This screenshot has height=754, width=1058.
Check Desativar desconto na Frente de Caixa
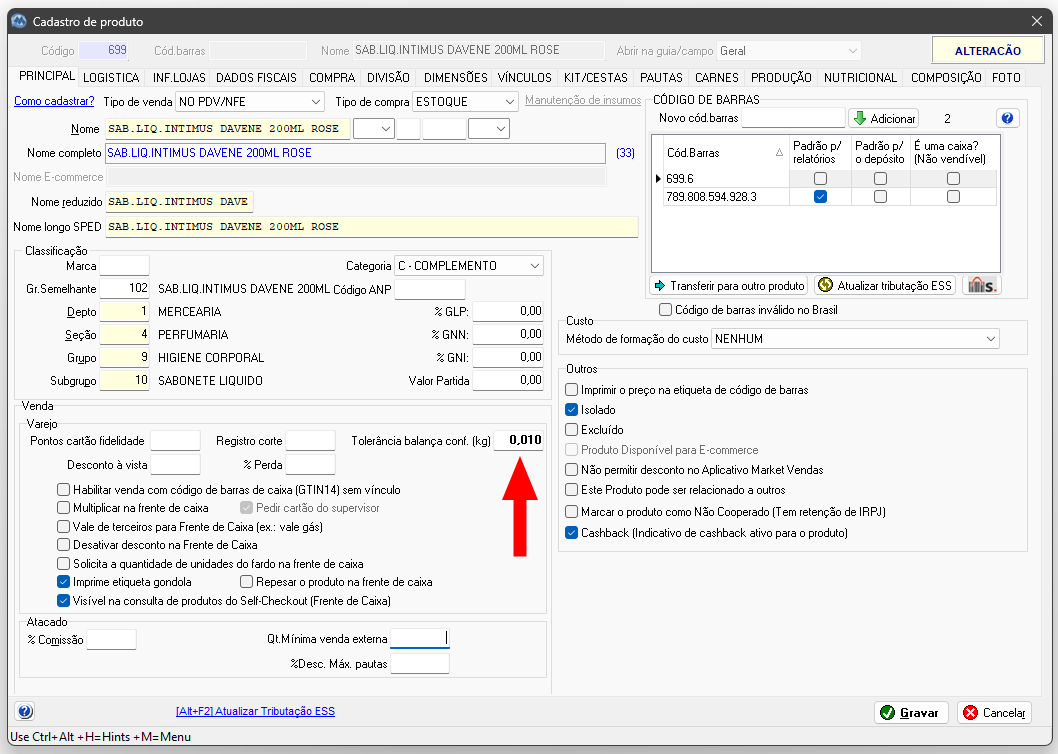click(x=63, y=545)
